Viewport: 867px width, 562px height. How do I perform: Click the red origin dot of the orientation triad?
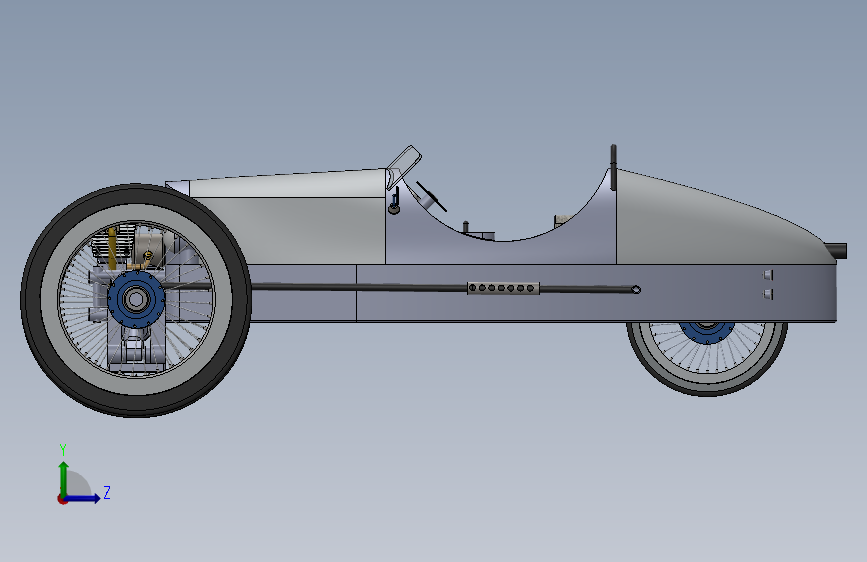(x=62, y=499)
